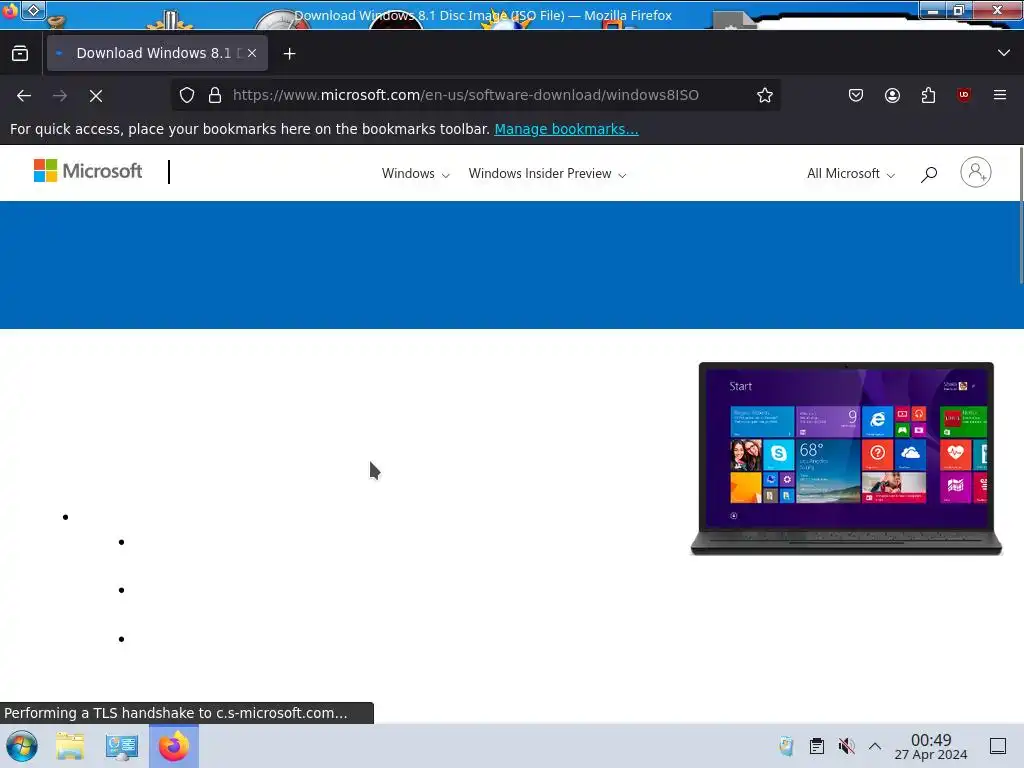Select the Download Windows 8.1 tab
This screenshot has width=1024, height=768.
(157, 53)
